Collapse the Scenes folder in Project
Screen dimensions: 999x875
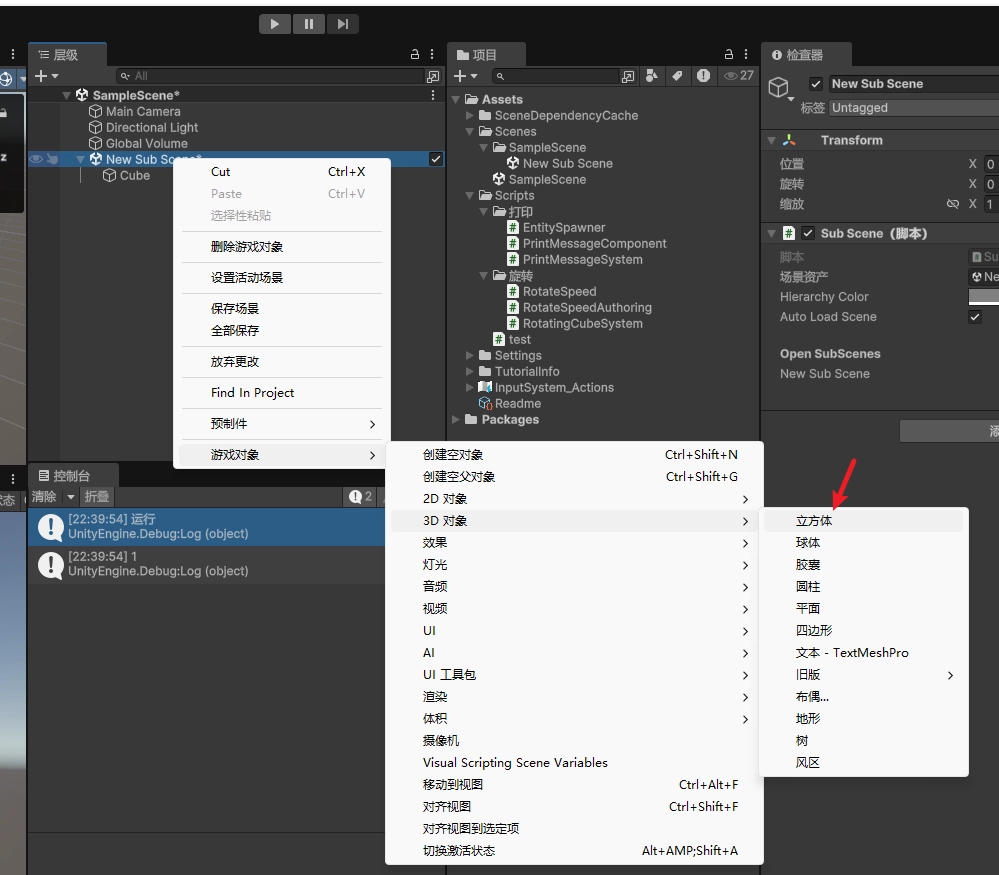(470, 132)
